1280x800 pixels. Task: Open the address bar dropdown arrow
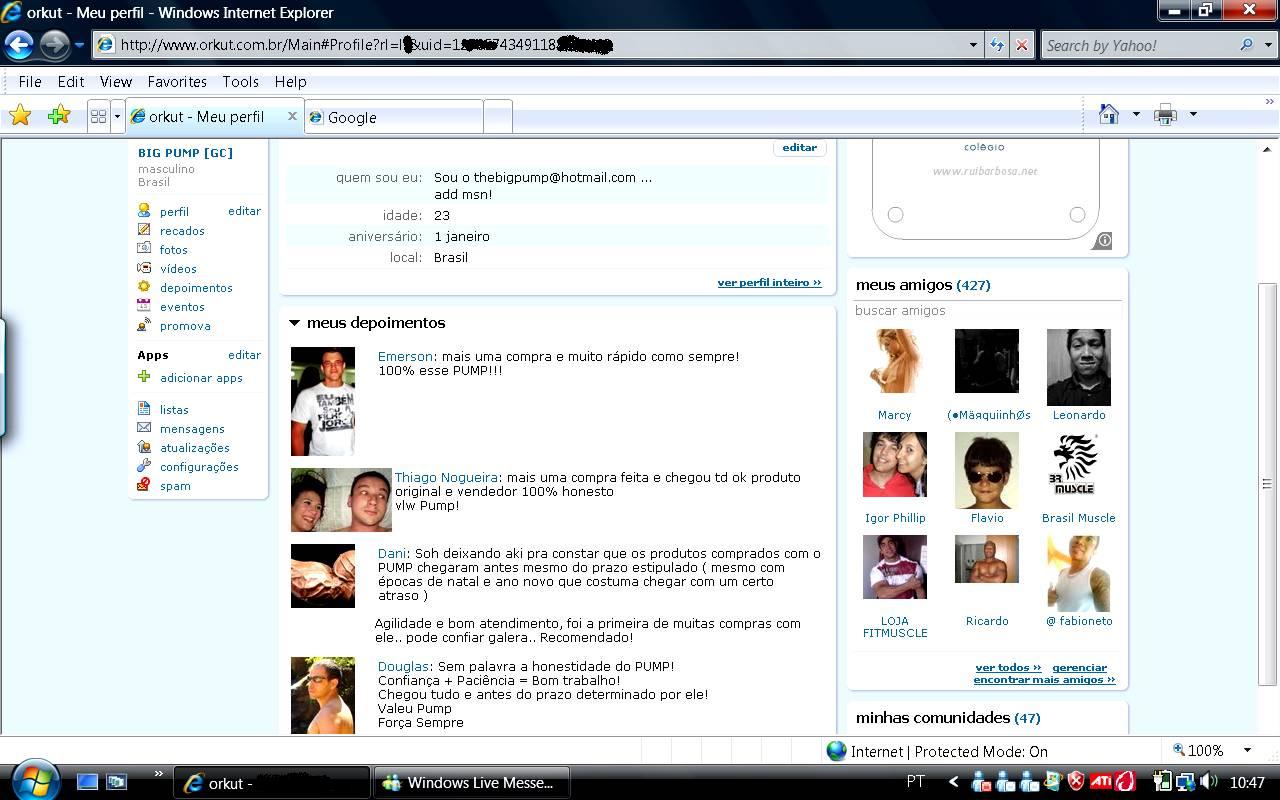(x=973, y=45)
